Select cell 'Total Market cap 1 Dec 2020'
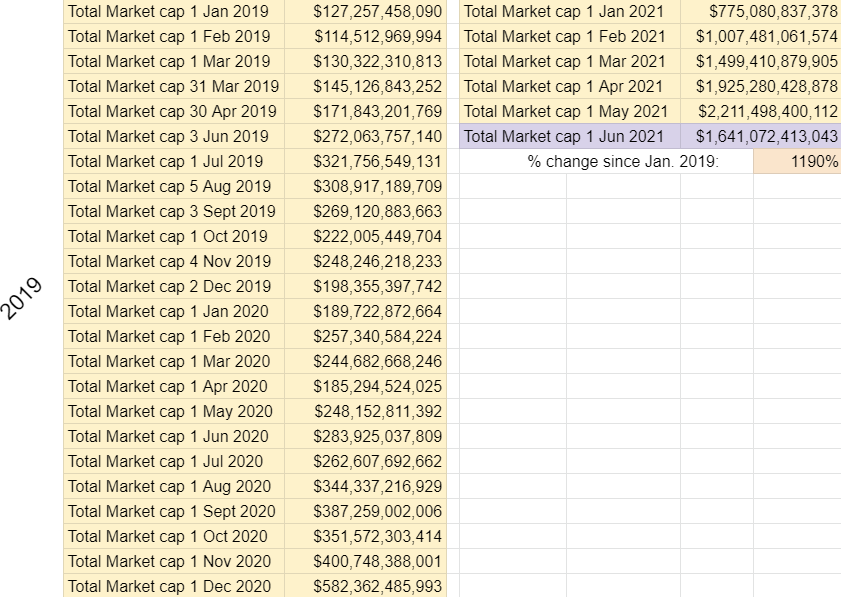The image size is (841, 597). coord(174,586)
